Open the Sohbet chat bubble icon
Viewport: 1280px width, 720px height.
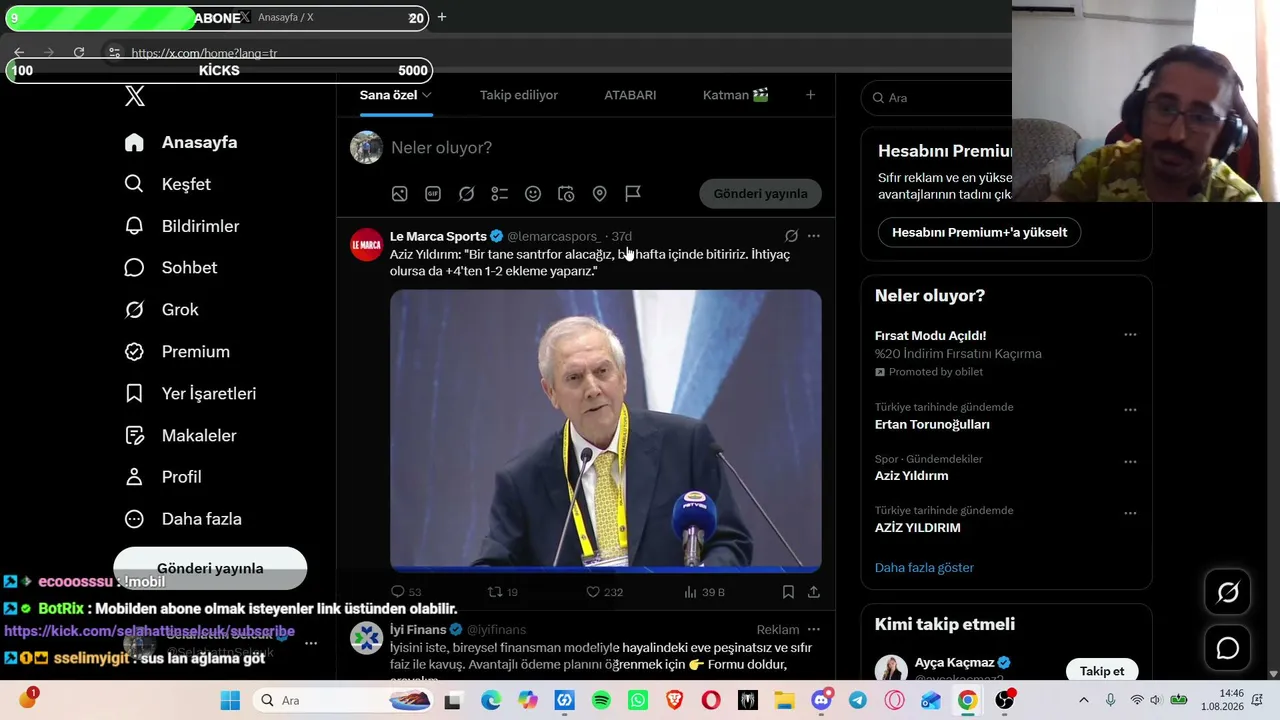[x=134, y=267]
